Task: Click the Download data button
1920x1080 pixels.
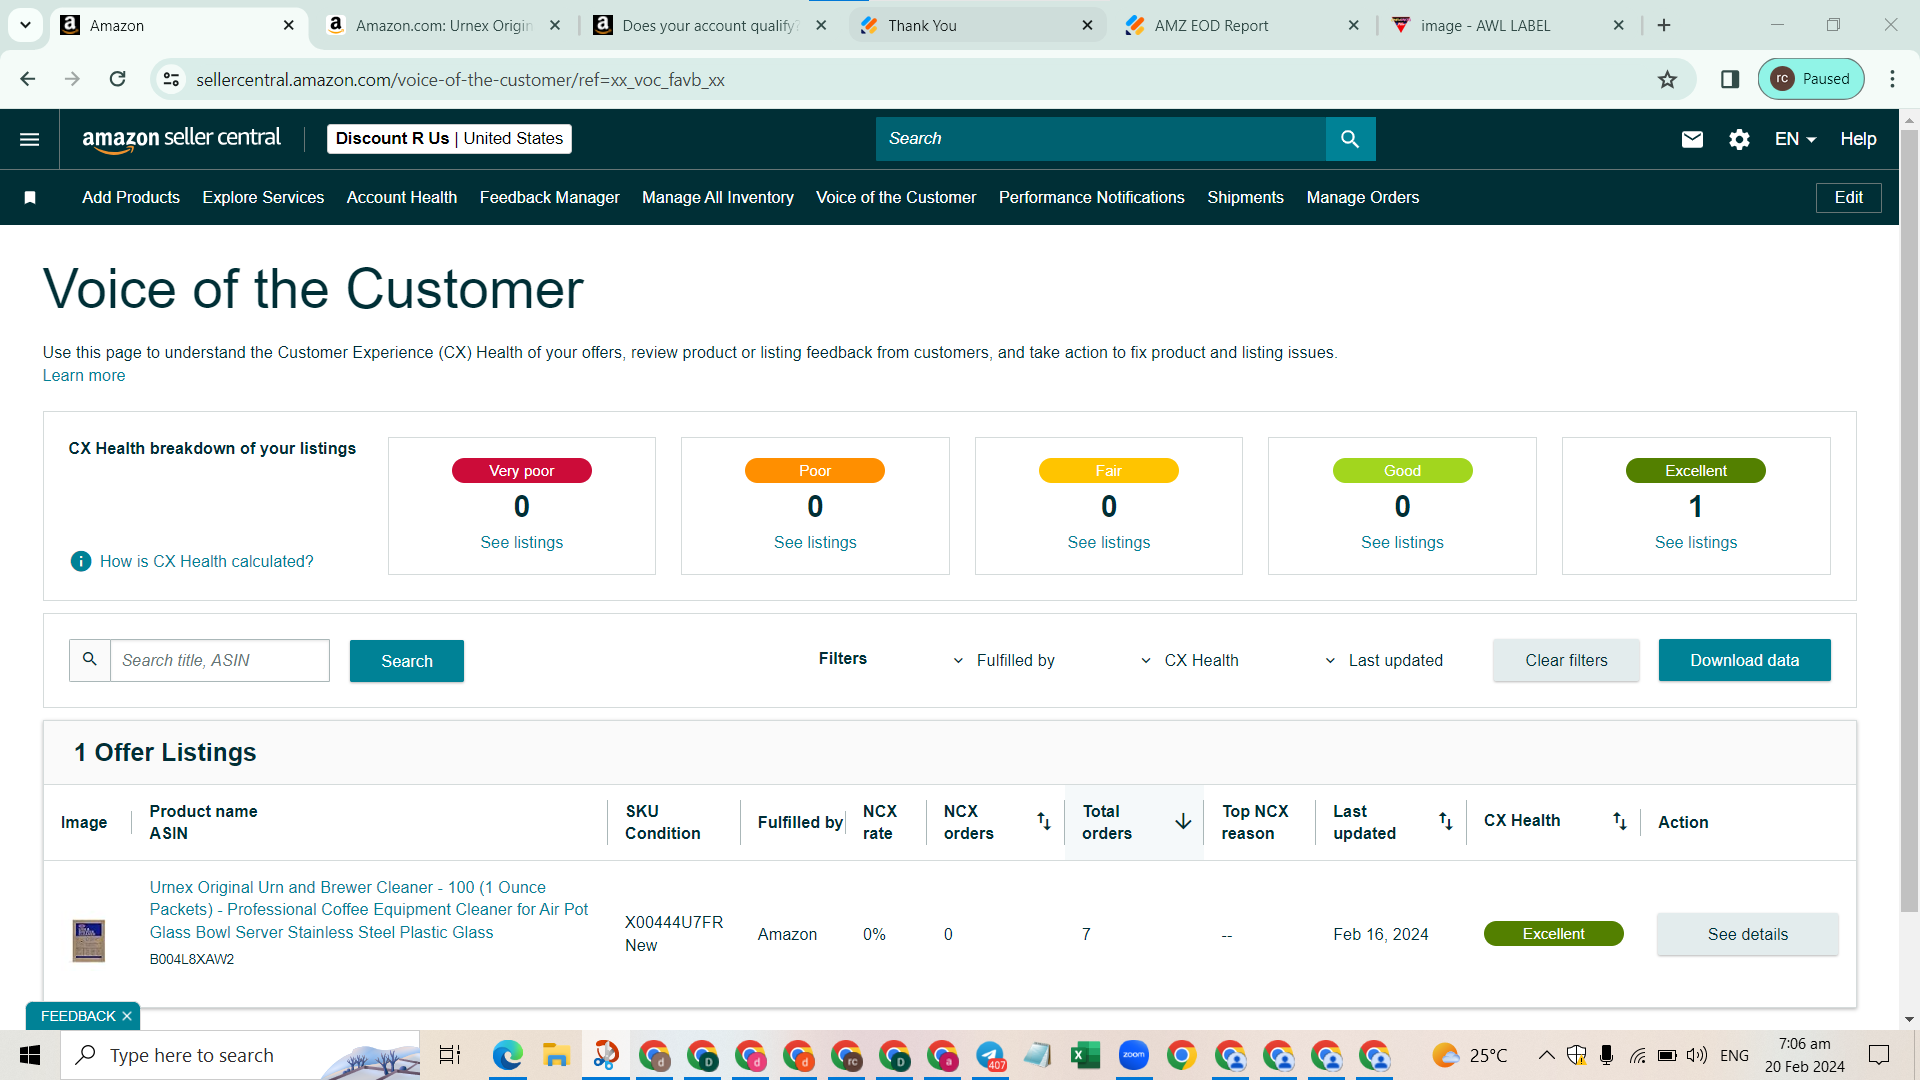Action: pyautogui.click(x=1744, y=660)
